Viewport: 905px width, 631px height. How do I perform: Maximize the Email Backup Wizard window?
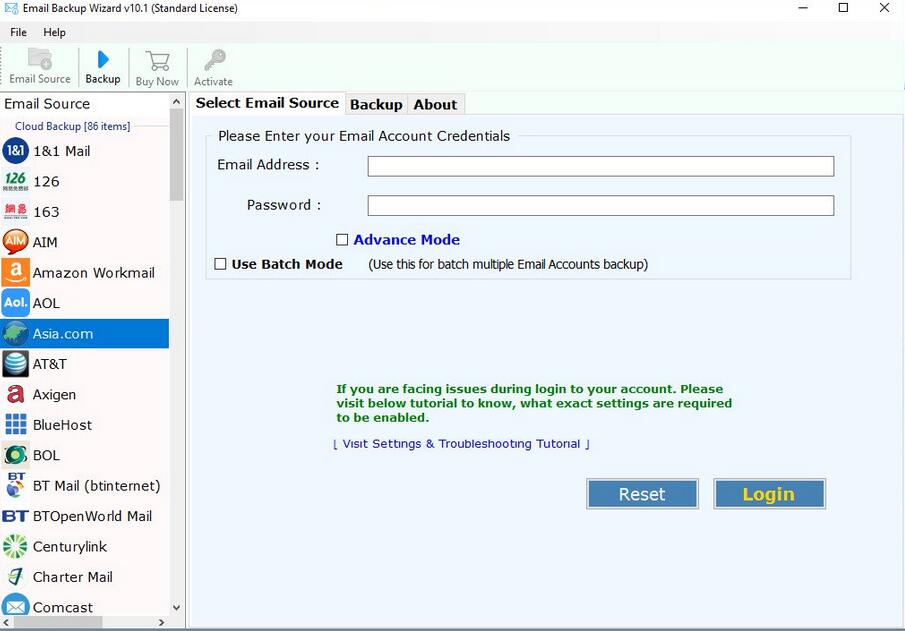point(843,8)
